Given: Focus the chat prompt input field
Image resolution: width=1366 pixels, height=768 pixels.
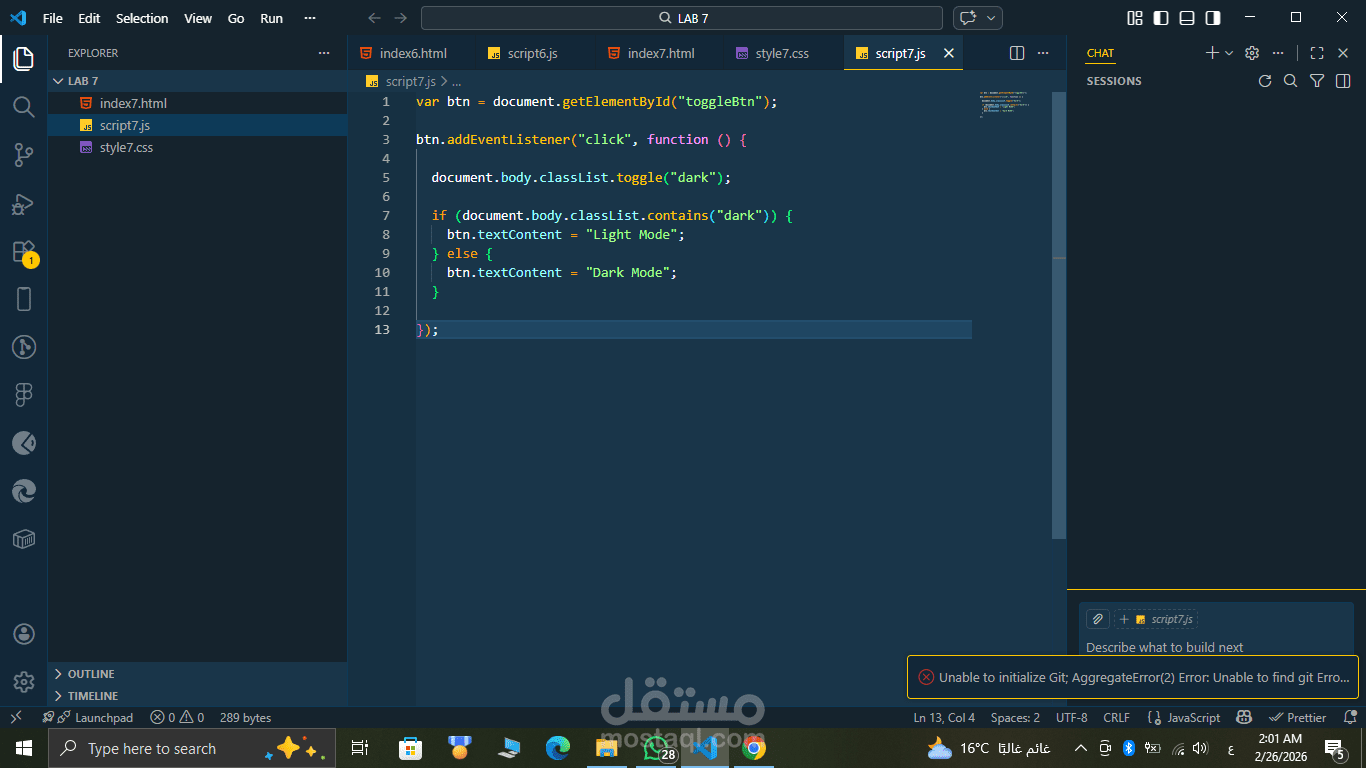Looking at the screenshot, I should [x=1215, y=647].
